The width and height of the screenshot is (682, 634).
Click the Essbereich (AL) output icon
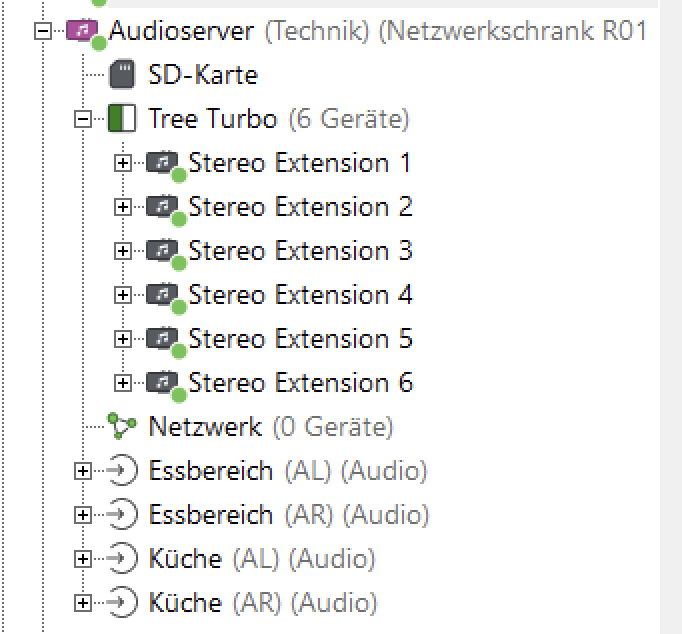122,471
